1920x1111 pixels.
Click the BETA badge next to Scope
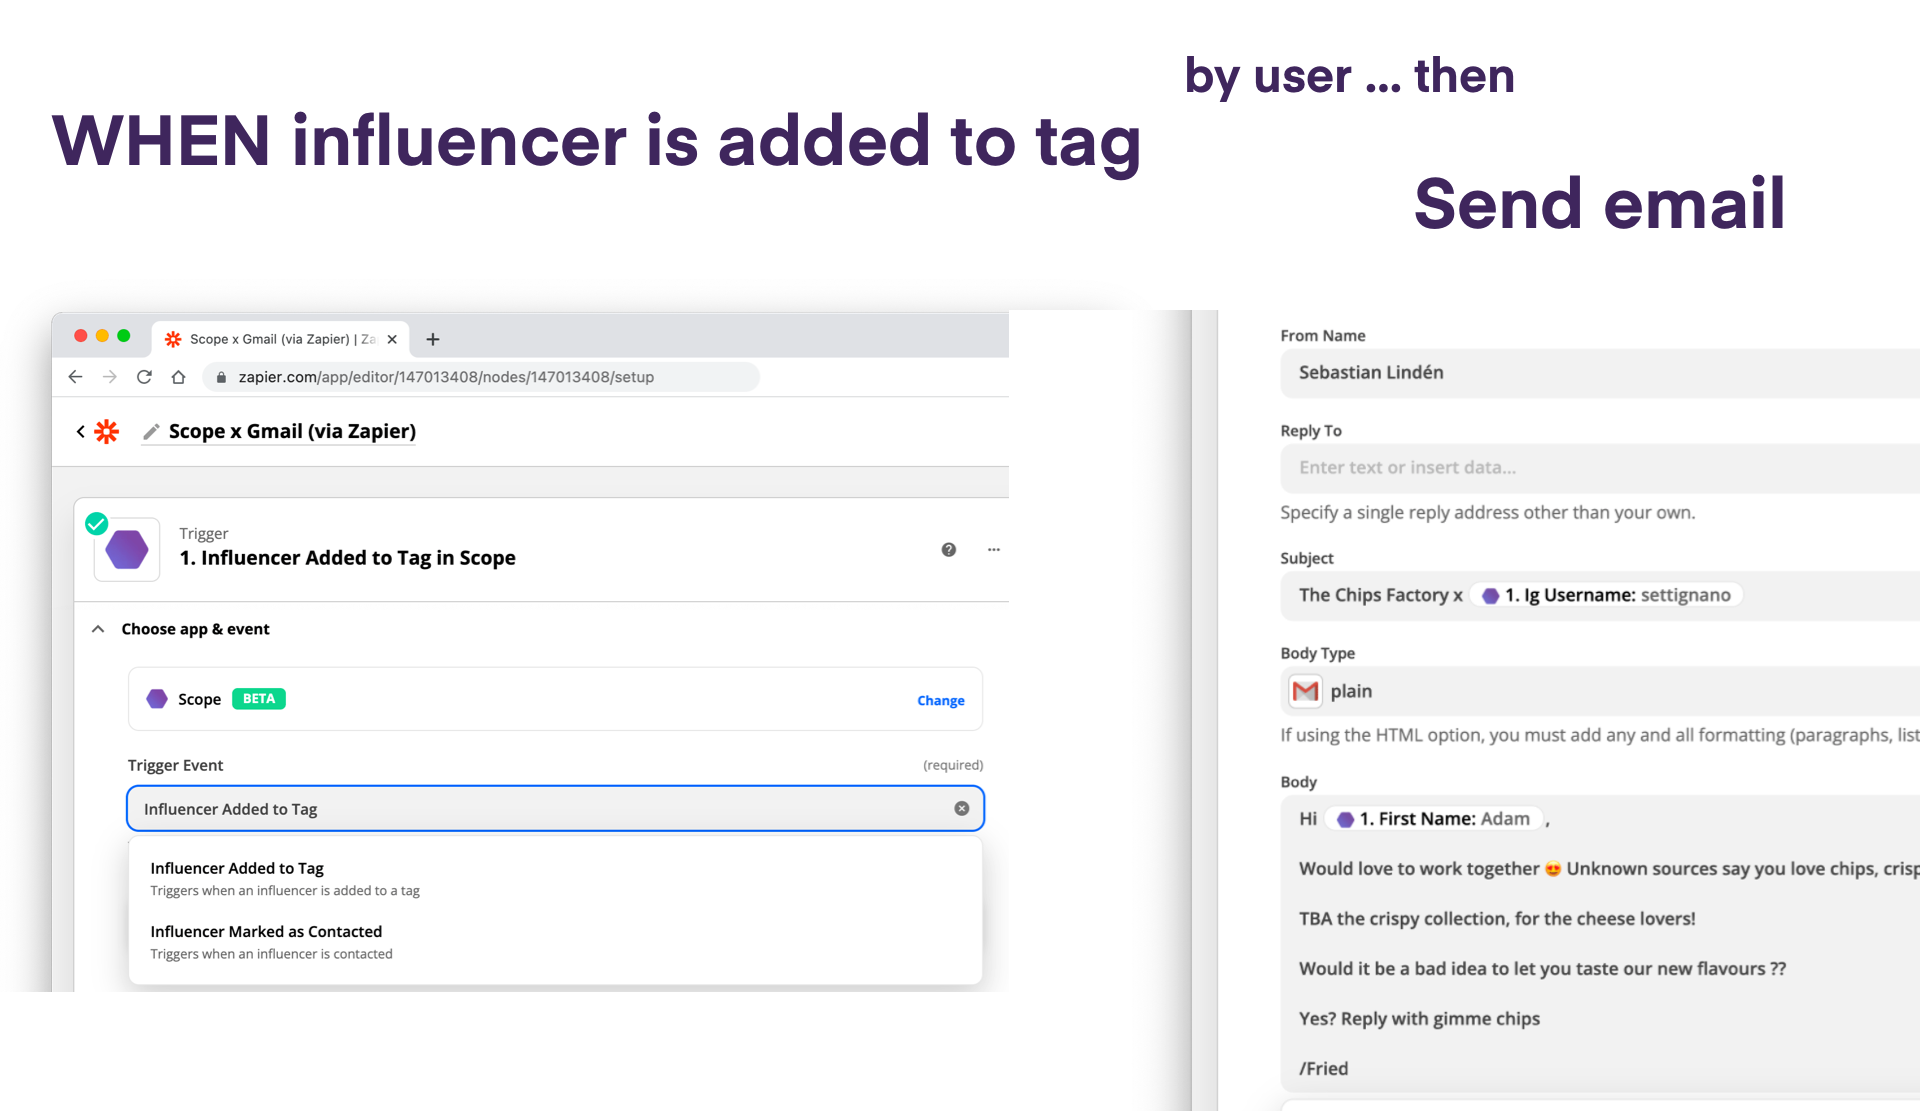(259, 698)
